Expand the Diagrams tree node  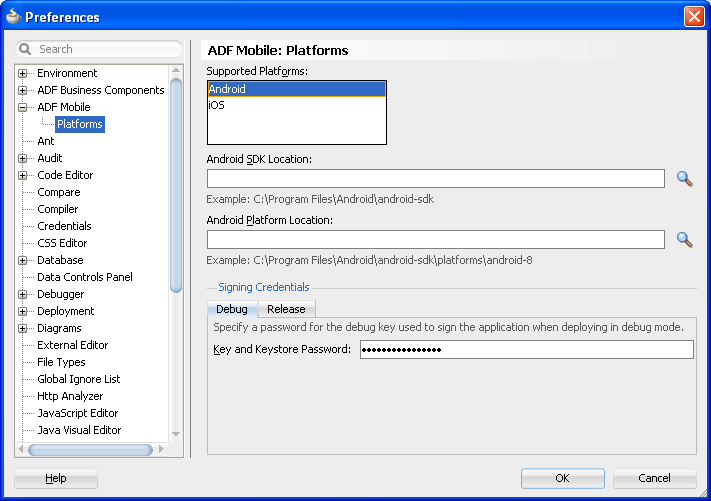point(22,328)
